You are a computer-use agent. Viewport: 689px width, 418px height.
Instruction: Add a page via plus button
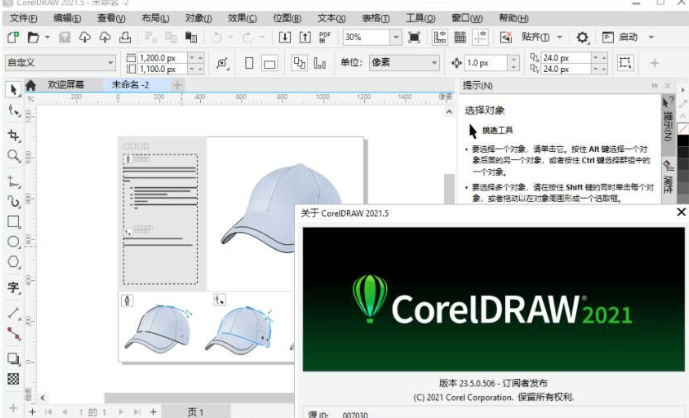coord(153,412)
